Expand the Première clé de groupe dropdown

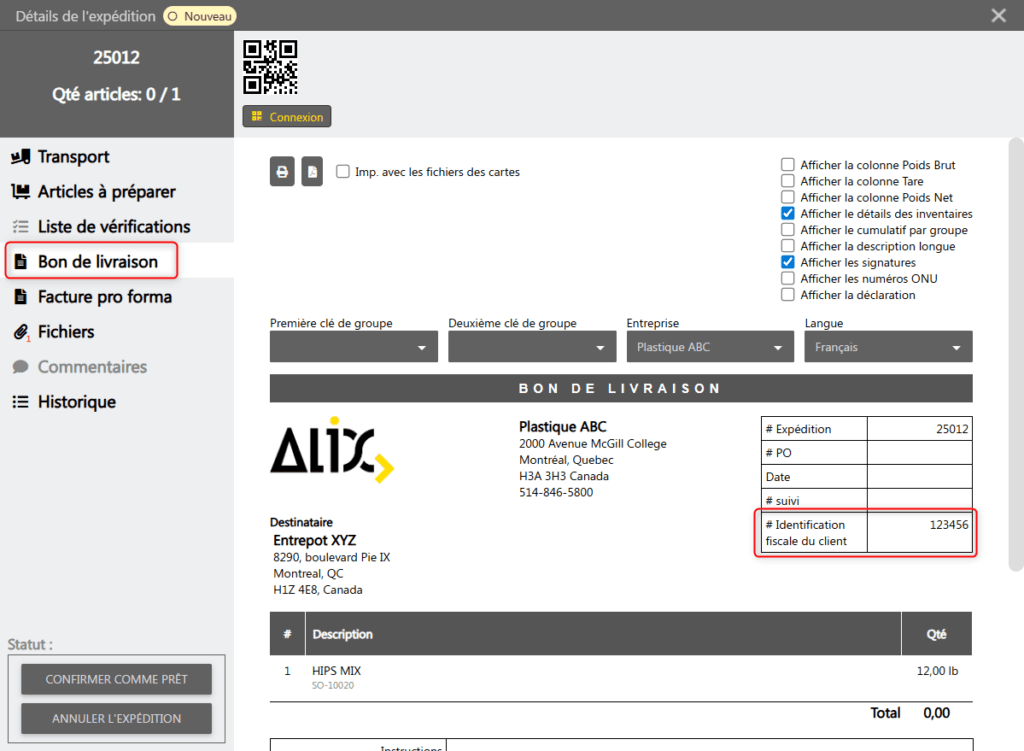tap(354, 347)
